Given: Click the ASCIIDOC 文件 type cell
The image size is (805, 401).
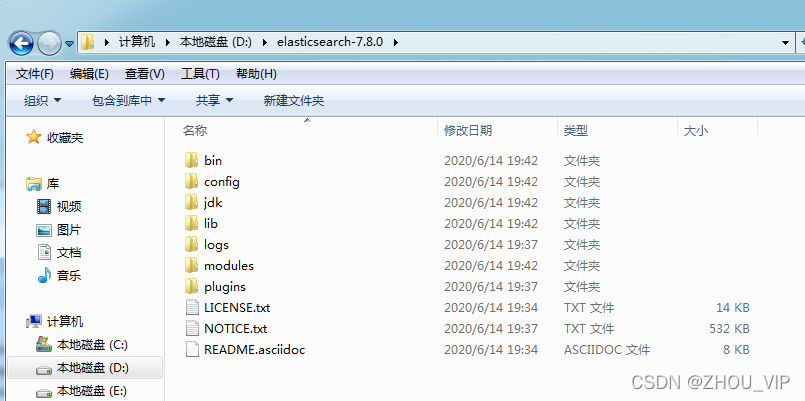Looking at the screenshot, I should click(607, 350).
